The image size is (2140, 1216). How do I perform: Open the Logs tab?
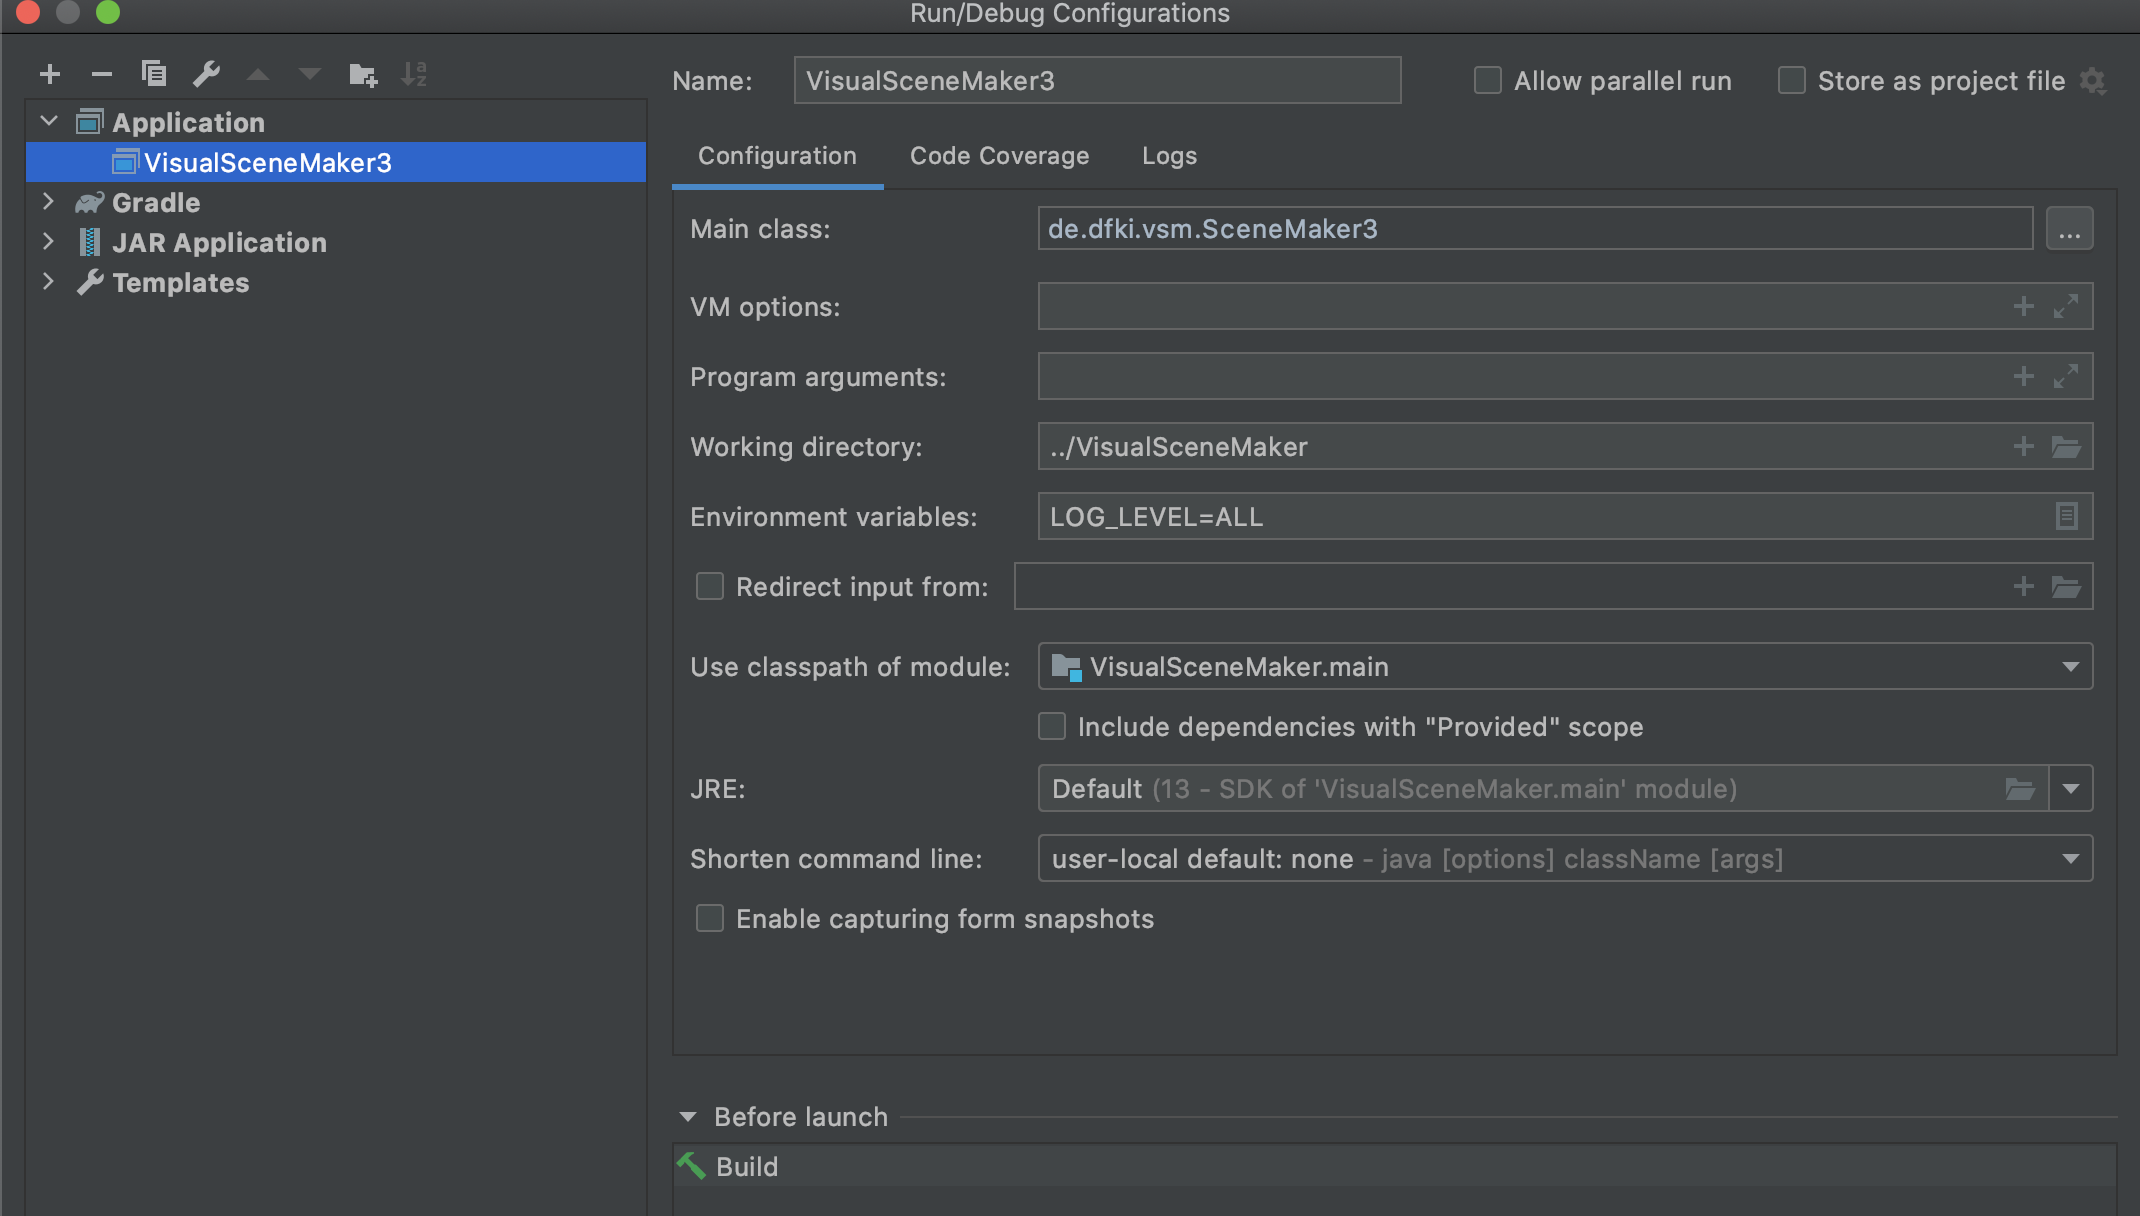pos(1168,155)
